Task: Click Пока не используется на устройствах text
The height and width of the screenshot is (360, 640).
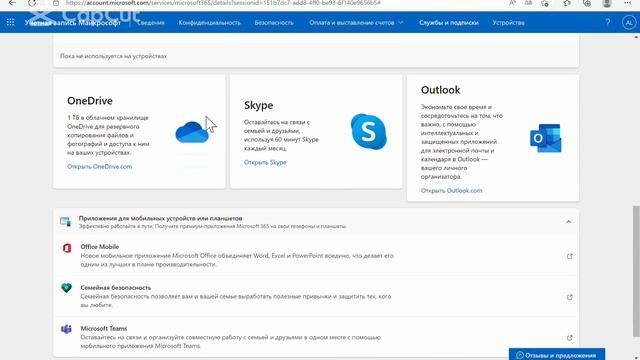Action: [113, 56]
